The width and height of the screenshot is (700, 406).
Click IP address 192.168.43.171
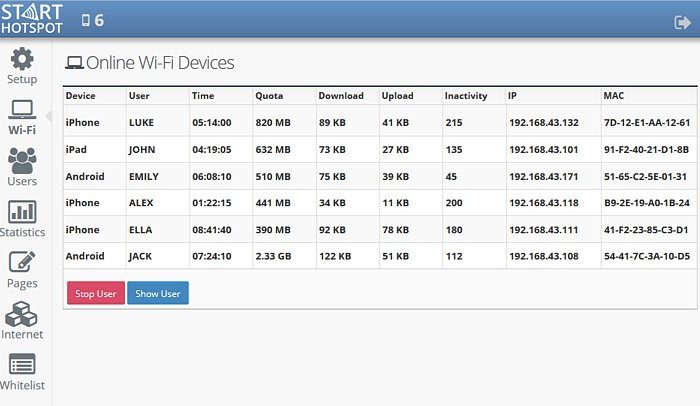(x=544, y=176)
